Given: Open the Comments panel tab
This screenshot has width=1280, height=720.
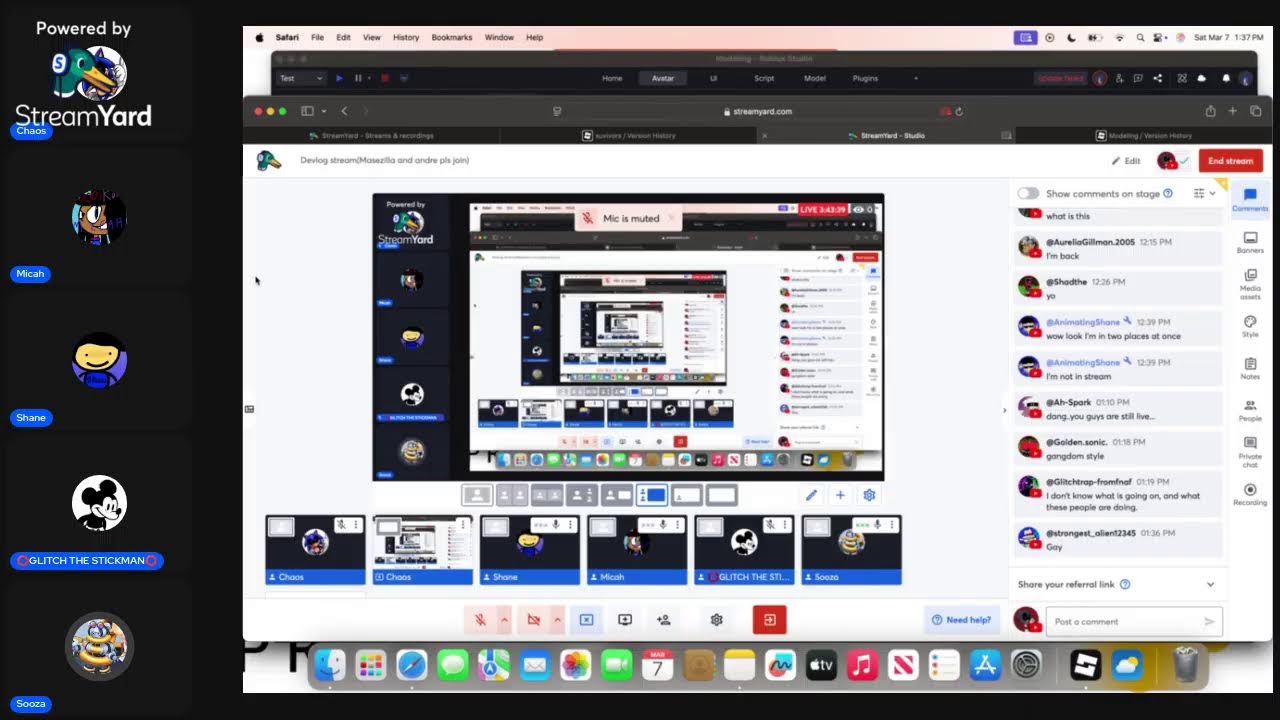Looking at the screenshot, I should pyautogui.click(x=1249, y=199).
